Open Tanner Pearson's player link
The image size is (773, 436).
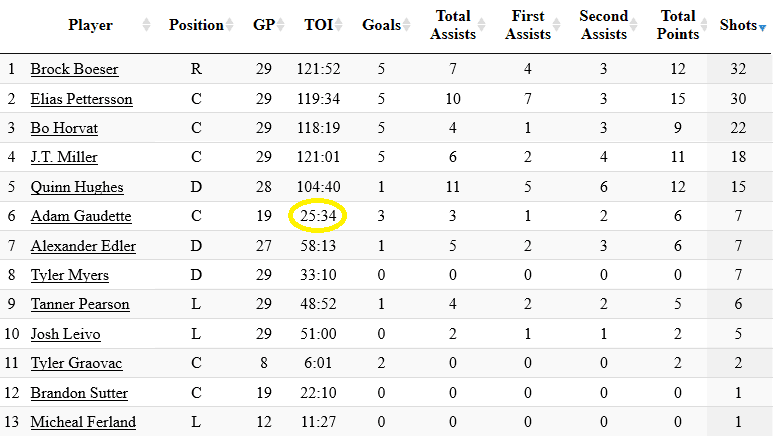[x=80, y=304]
